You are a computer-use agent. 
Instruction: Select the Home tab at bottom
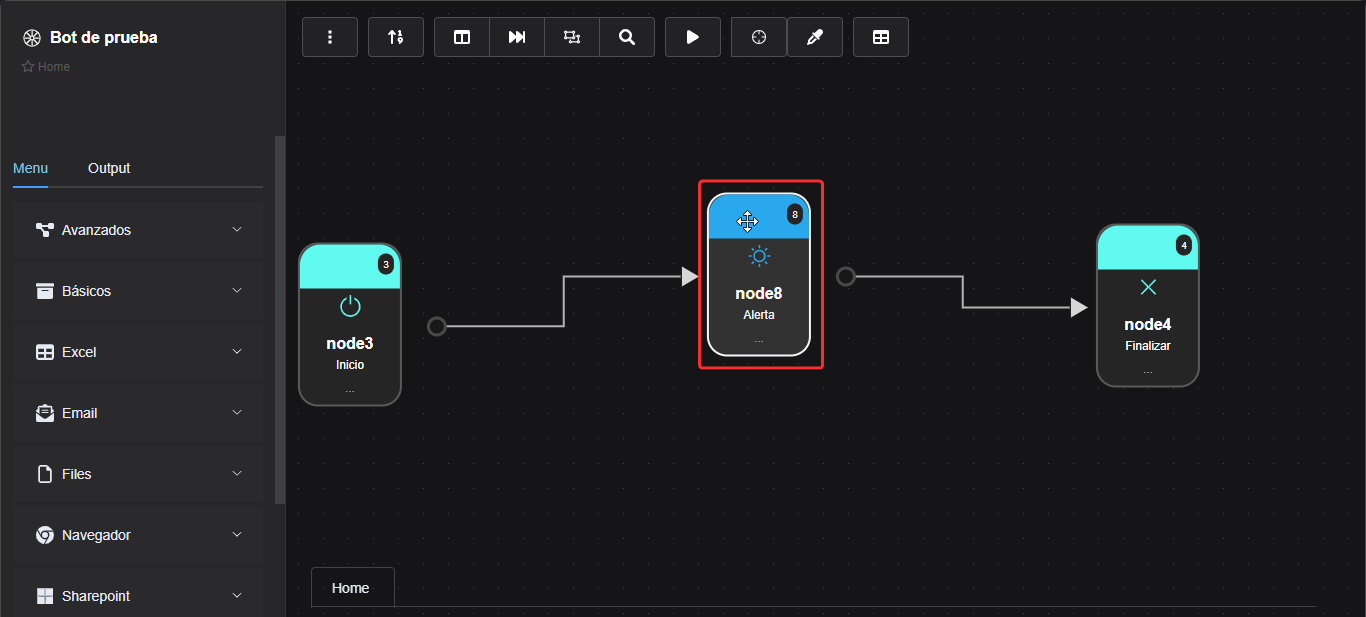(x=351, y=588)
